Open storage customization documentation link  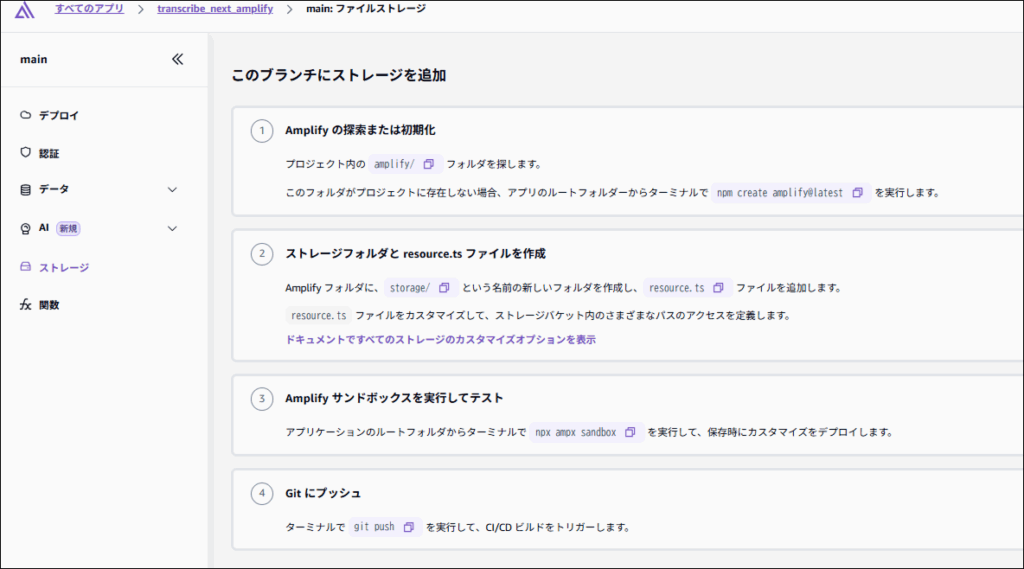[441, 340]
